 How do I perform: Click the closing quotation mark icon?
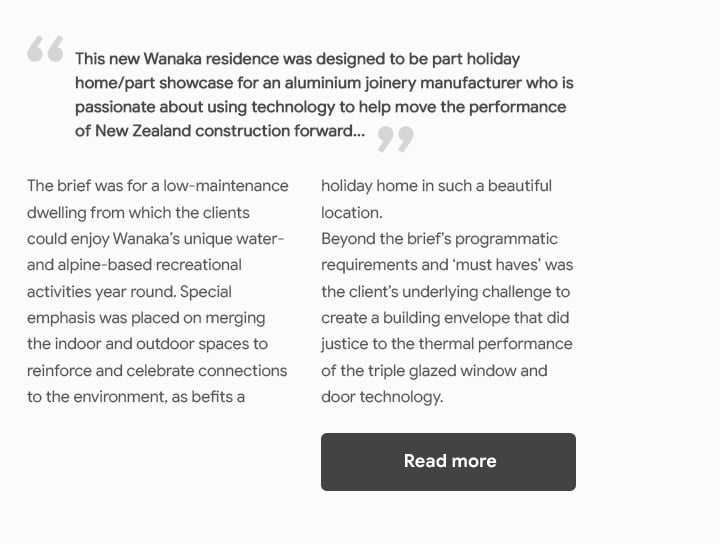click(x=395, y=139)
